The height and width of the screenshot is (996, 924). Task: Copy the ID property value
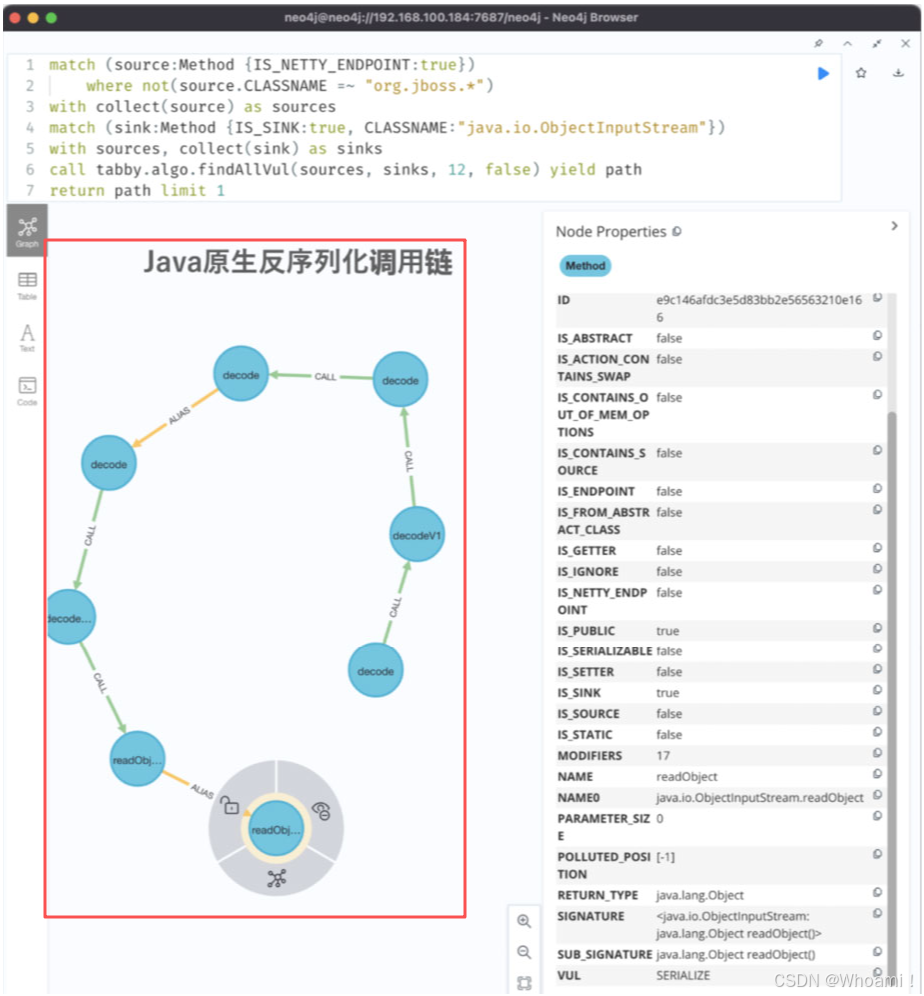pos(878,297)
